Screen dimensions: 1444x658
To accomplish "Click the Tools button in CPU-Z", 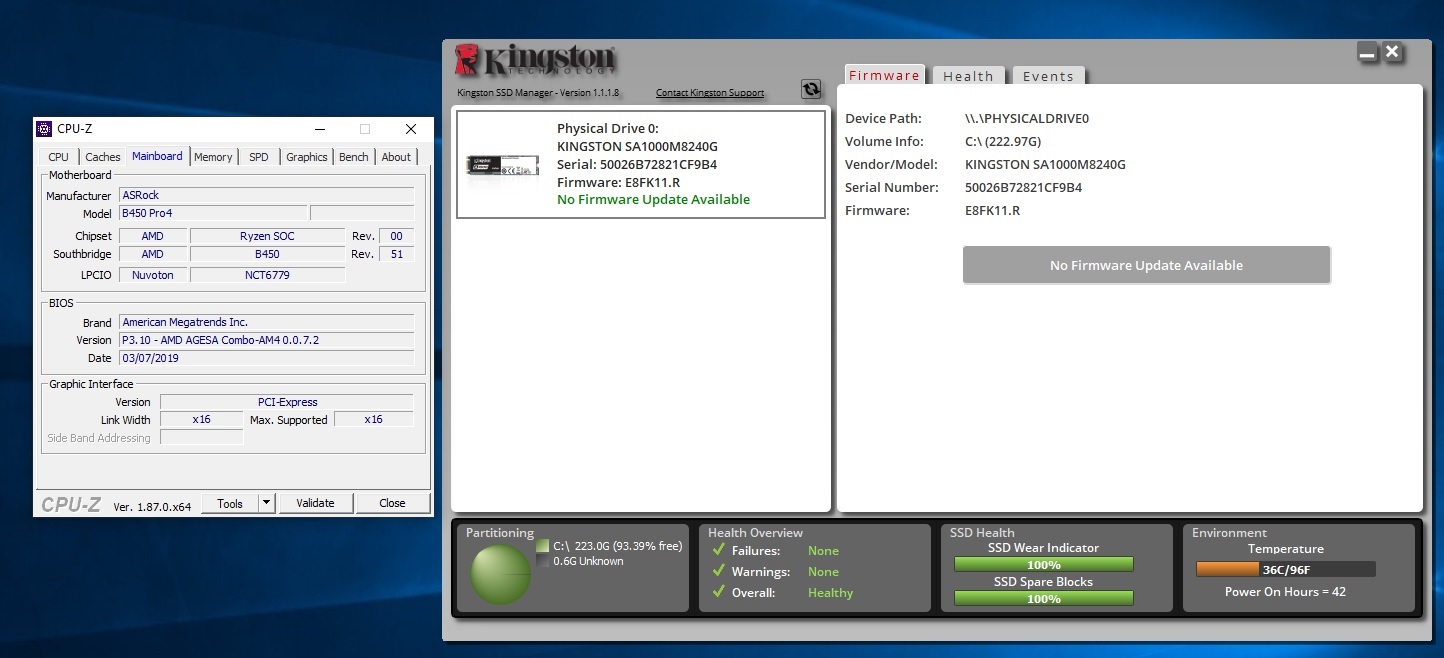I will (x=230, y=503).
